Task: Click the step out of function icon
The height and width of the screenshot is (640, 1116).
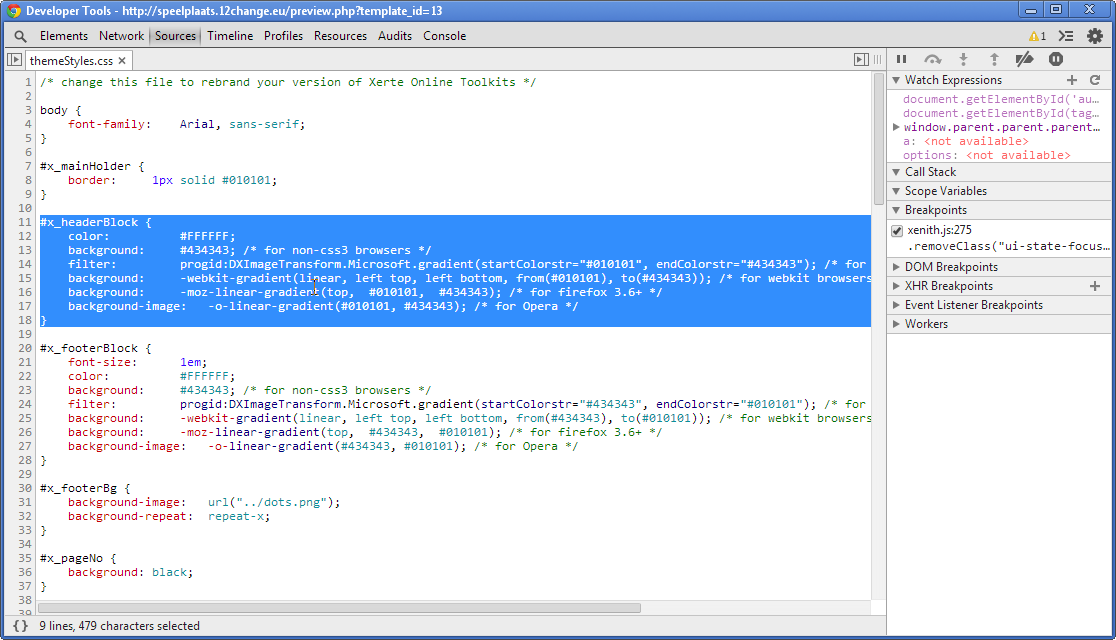Action: [994, 59]
